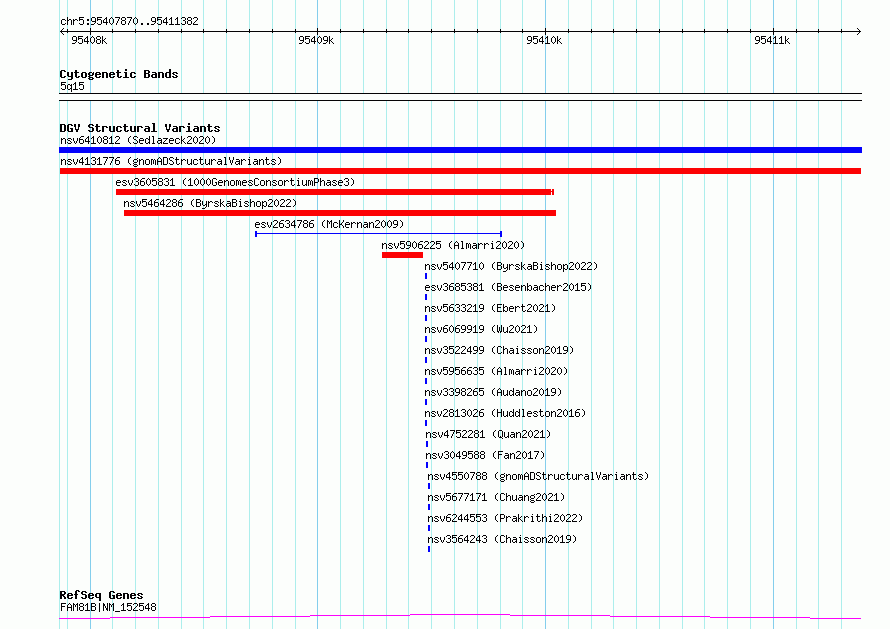Open nsv3049588 (Fan2017) variant label
The width and height of the screenshot is (890, 629).
(485, 455)
